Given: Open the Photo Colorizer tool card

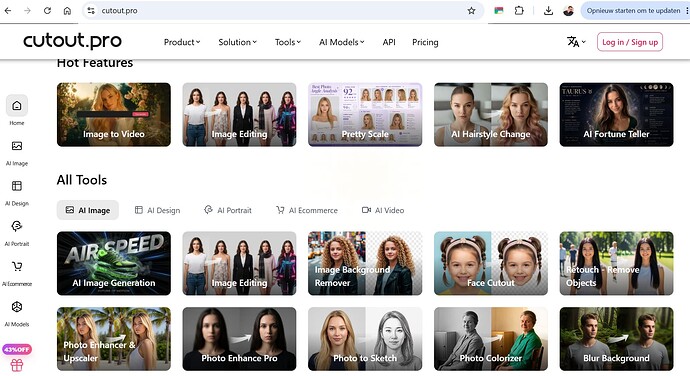Looking at the screenshot, I should point(491,339).
